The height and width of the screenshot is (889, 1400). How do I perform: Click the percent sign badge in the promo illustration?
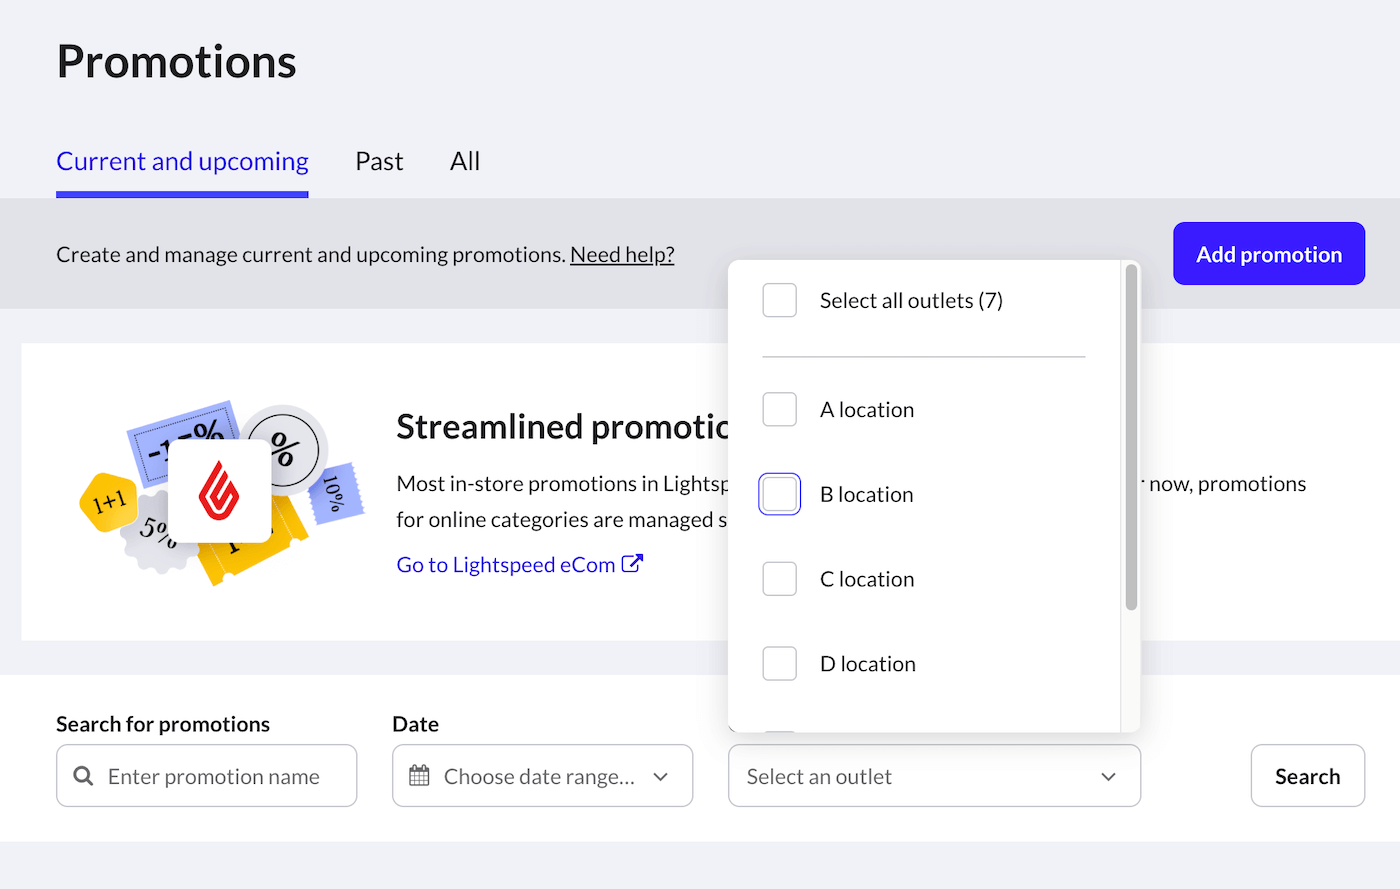click(286, 449)
